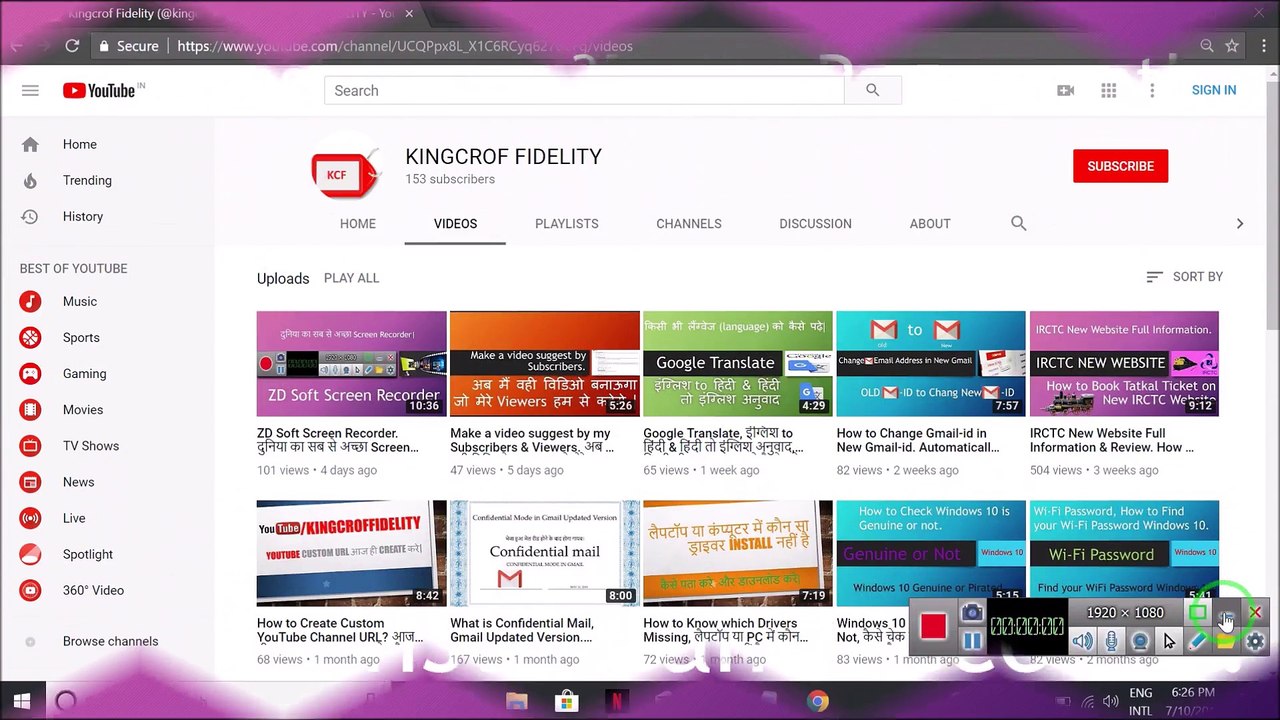
Task: Bookmark this page with the star icon
Action: [x=1232, y=46]
